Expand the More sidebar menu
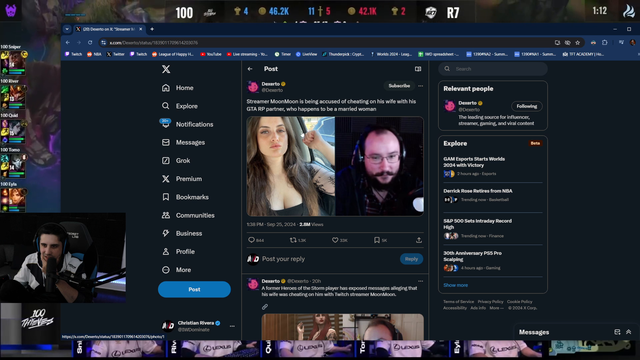The height and width of the screenshot is (360, 640). [x=176, y=270]
